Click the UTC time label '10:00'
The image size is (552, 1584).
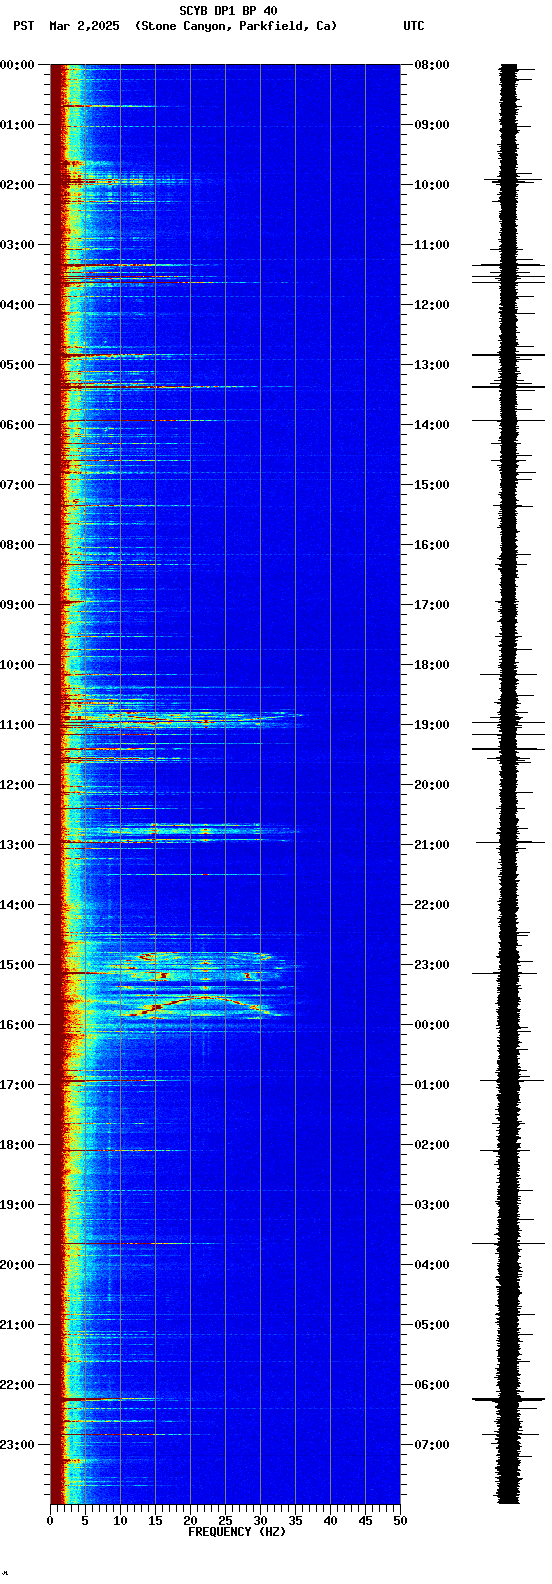pyautogui.click(x=432, y=185)
